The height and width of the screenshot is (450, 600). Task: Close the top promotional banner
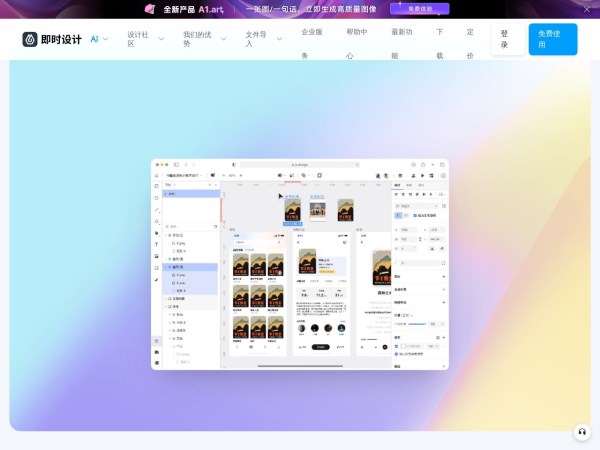tap(587, 8)
